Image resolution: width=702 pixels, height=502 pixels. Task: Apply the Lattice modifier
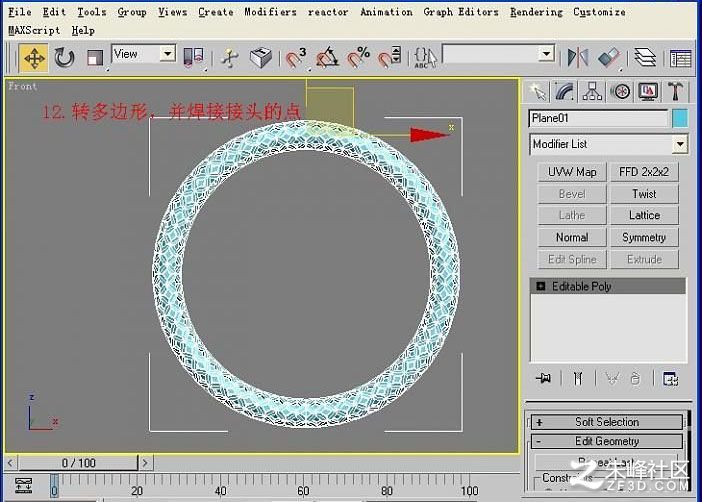tap(644, 215)
